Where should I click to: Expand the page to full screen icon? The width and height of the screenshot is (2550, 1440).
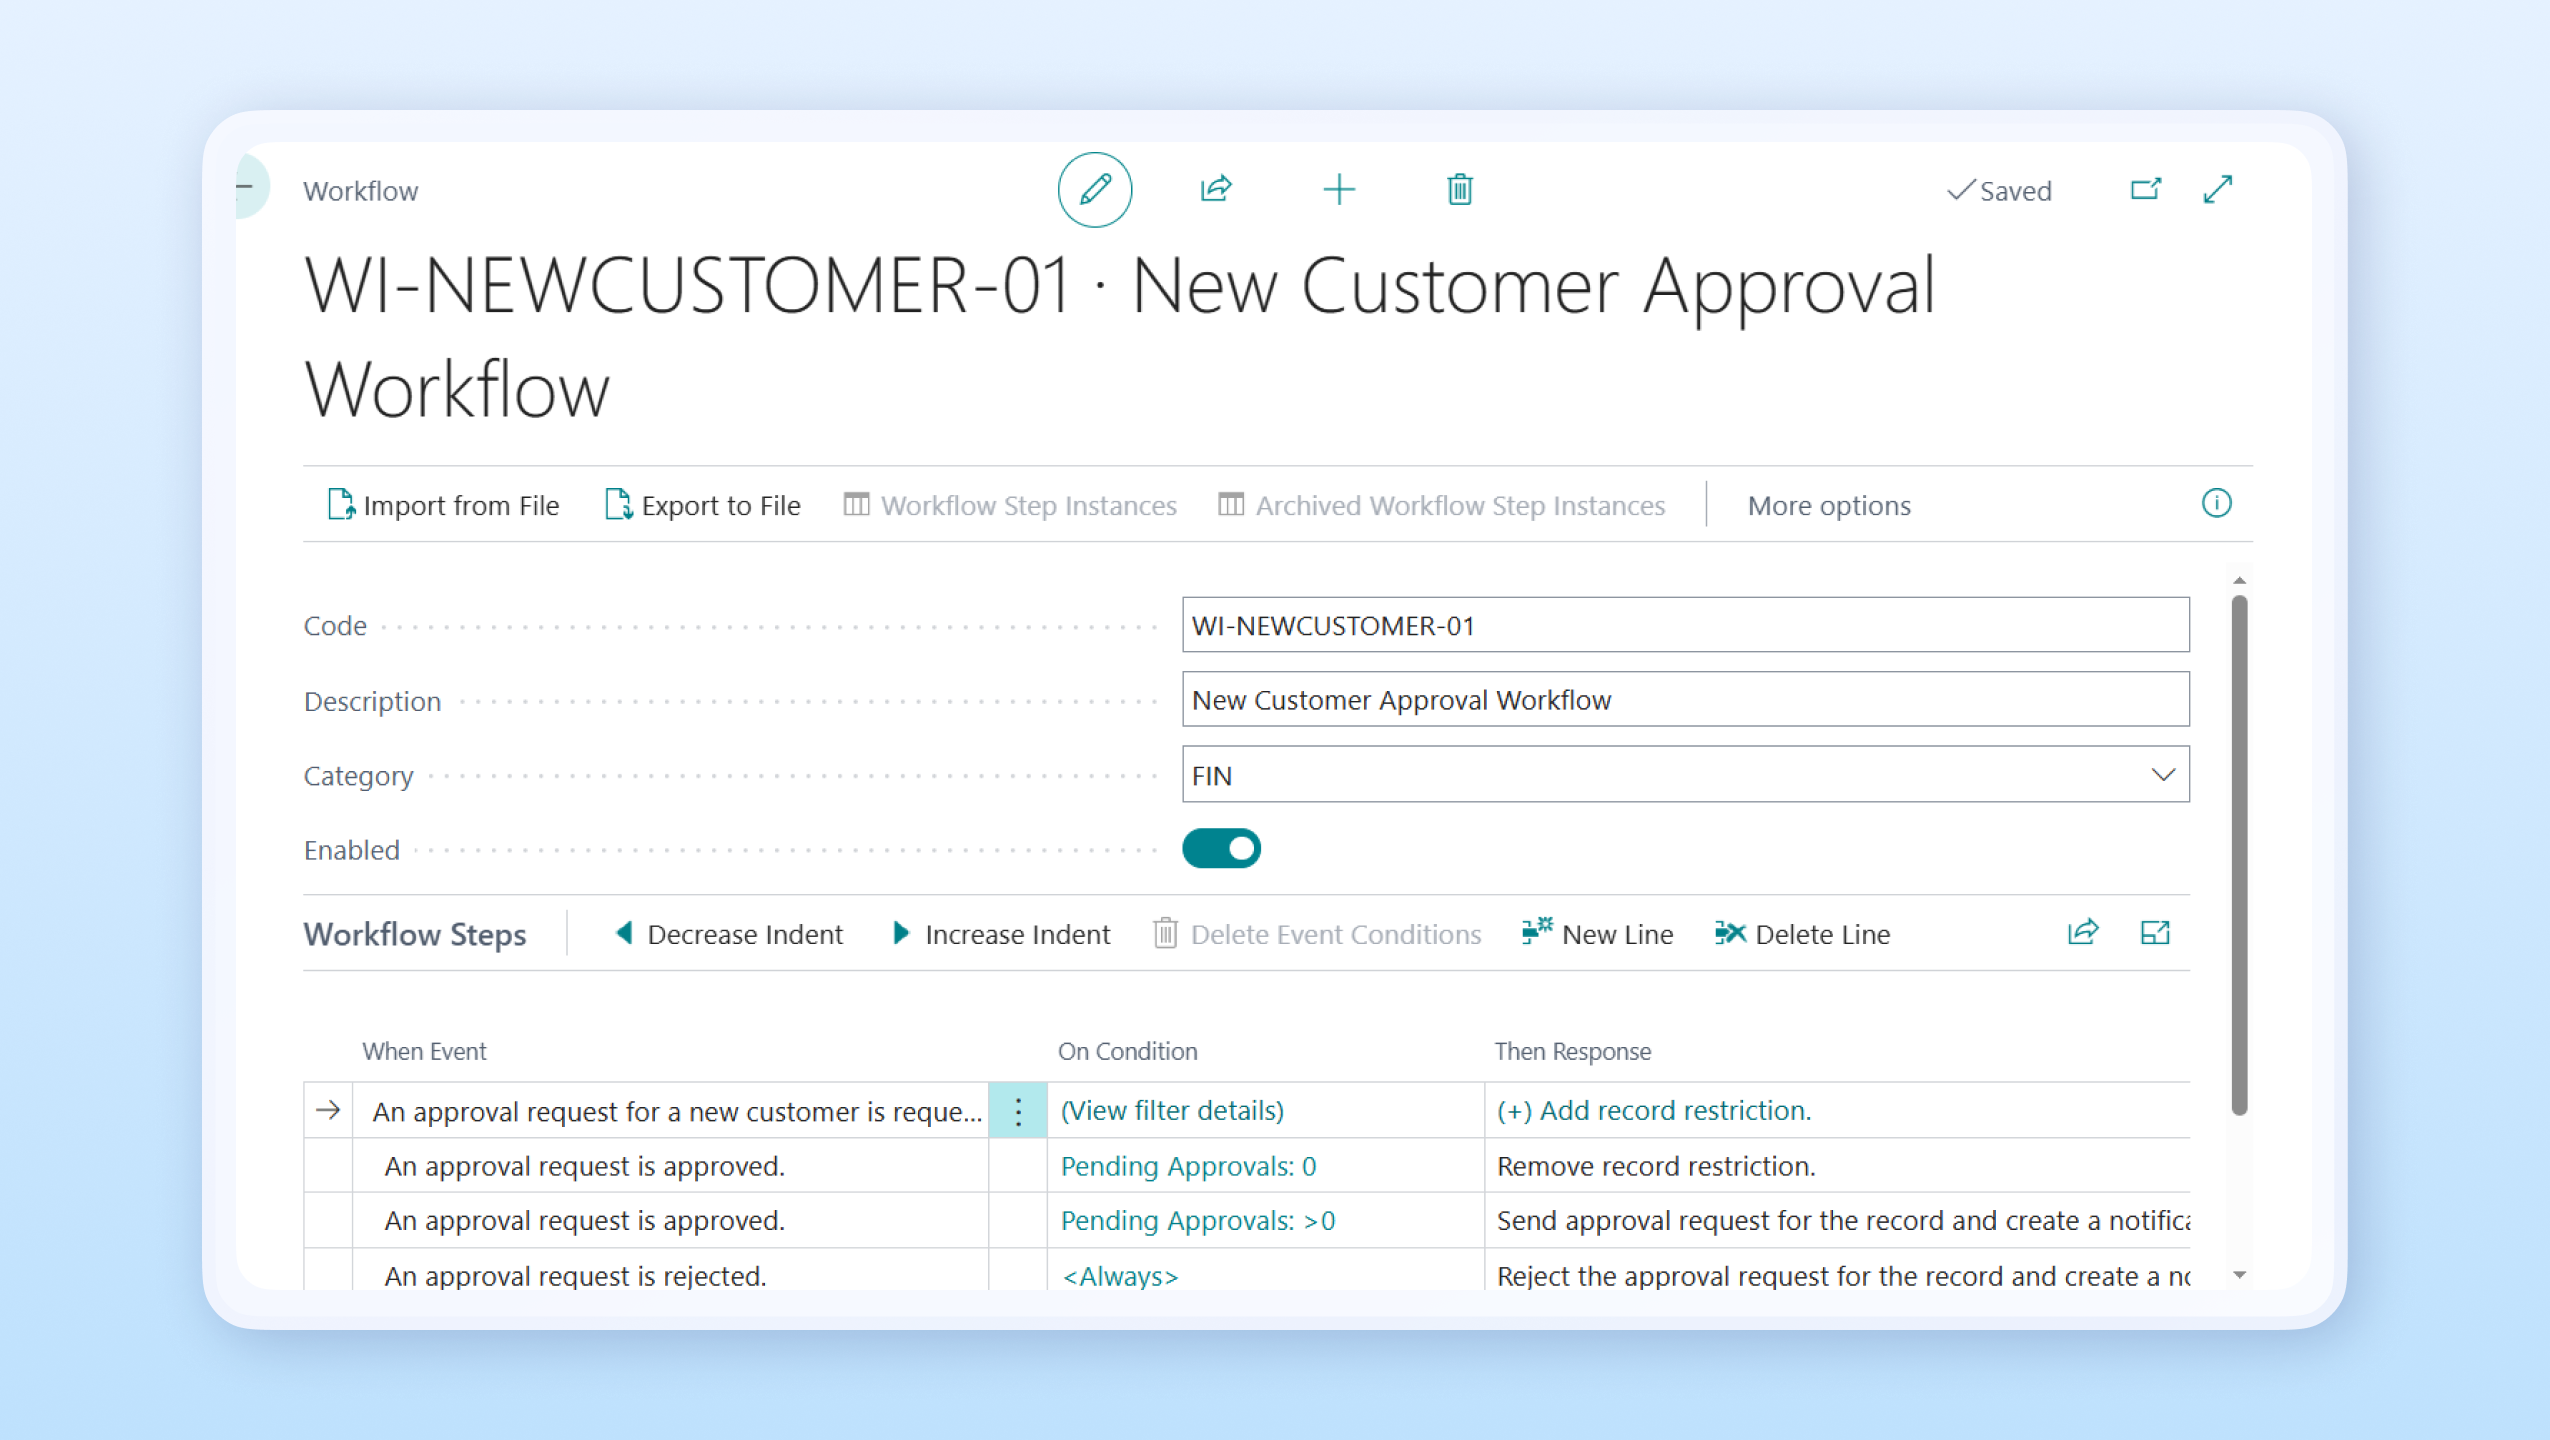coord(2219,190)
